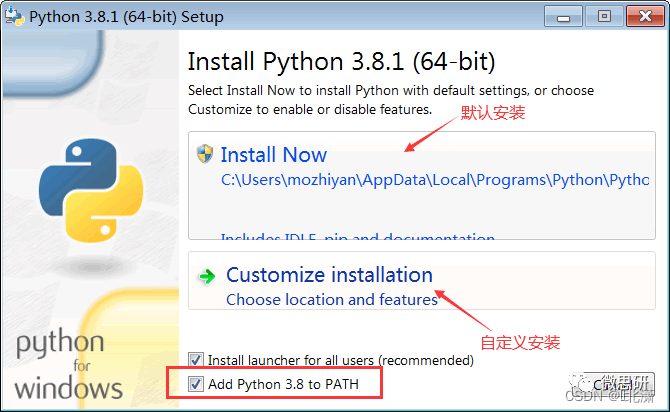Screen dimensions: 670x412
Task: Click the Includes IDLE, pip and documentation text
Action: click(357, 239)
